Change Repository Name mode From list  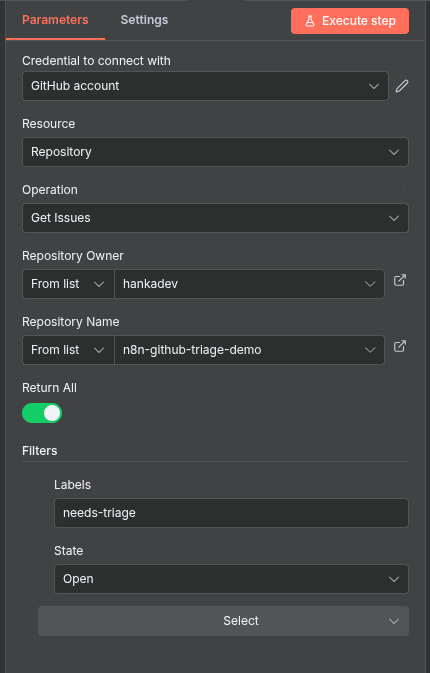click(68, 350)
